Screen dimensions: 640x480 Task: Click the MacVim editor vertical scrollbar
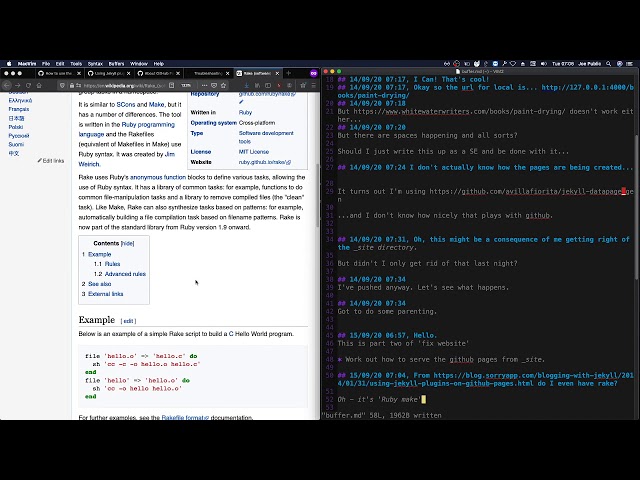(x=636, y=207)
